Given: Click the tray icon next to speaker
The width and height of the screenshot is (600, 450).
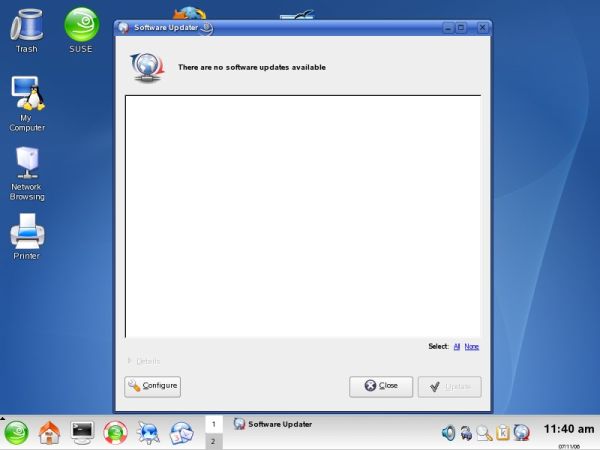Looking at the screenshot, I should point(466,433).
